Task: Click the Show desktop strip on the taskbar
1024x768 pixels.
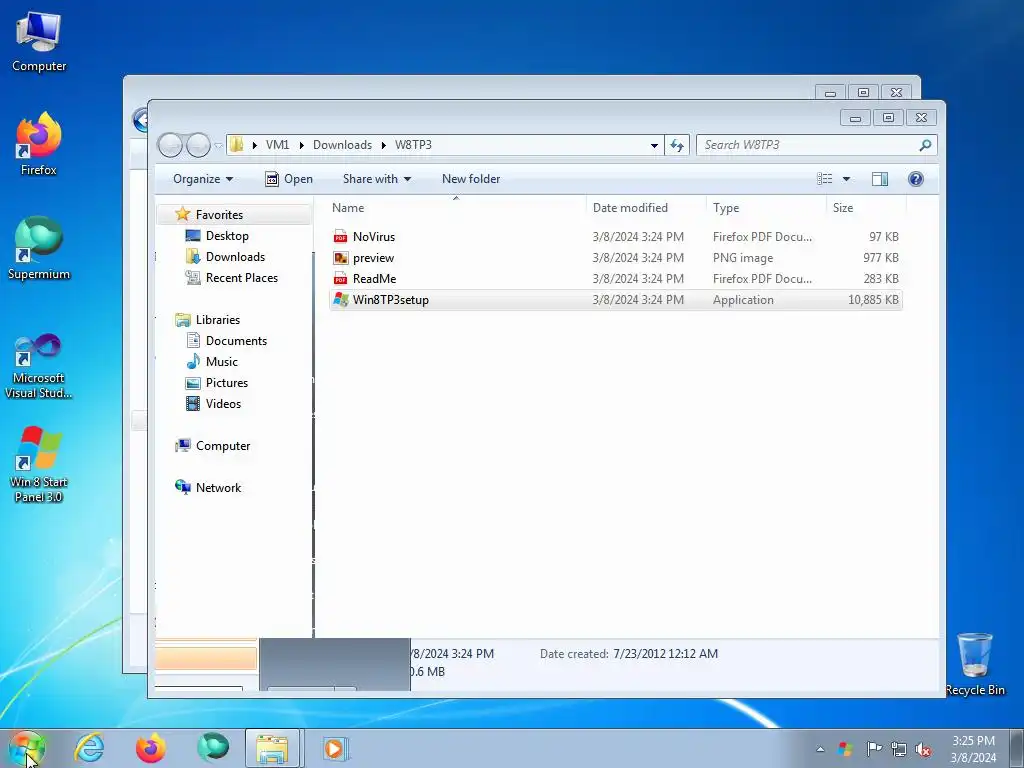Action: click(x=1017, y=749)
